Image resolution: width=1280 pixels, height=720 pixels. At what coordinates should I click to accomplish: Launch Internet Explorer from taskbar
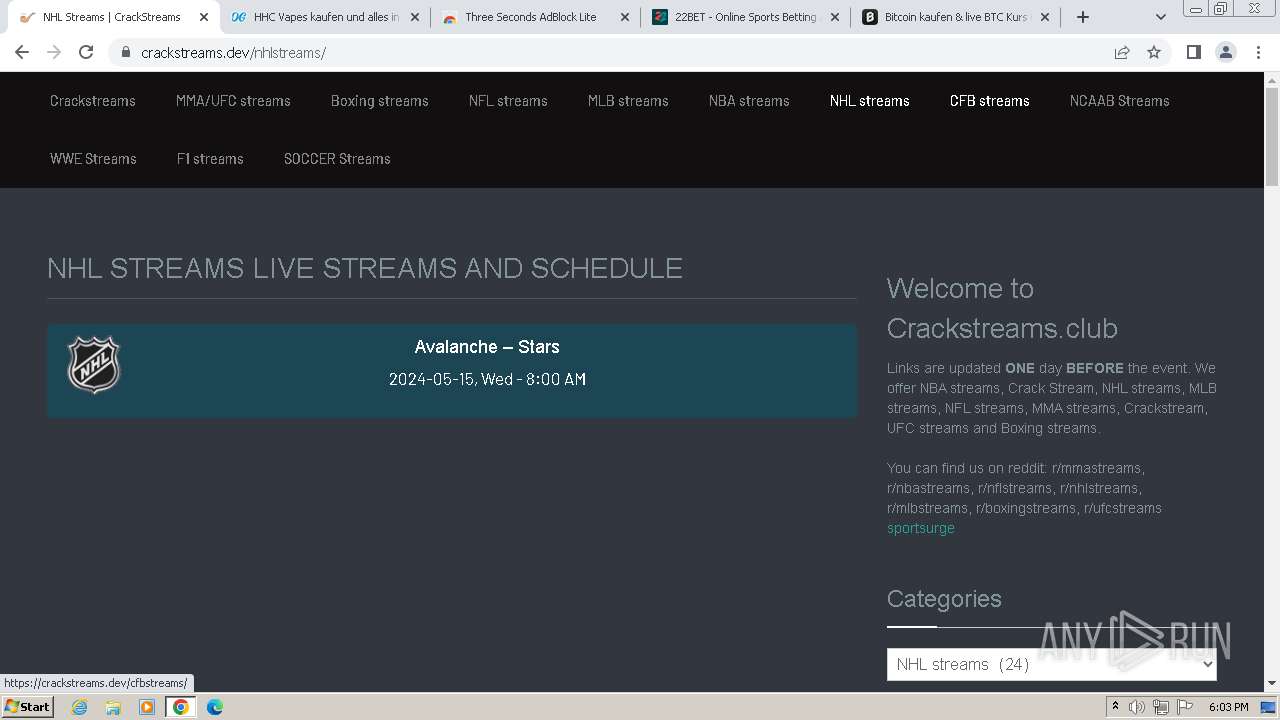tap(79, 707)
